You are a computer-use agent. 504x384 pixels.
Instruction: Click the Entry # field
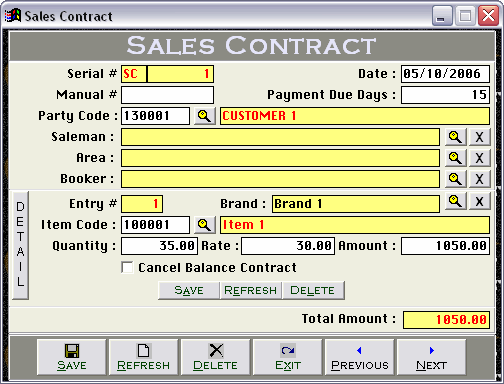pyautogui.click(x=142, y=204)
